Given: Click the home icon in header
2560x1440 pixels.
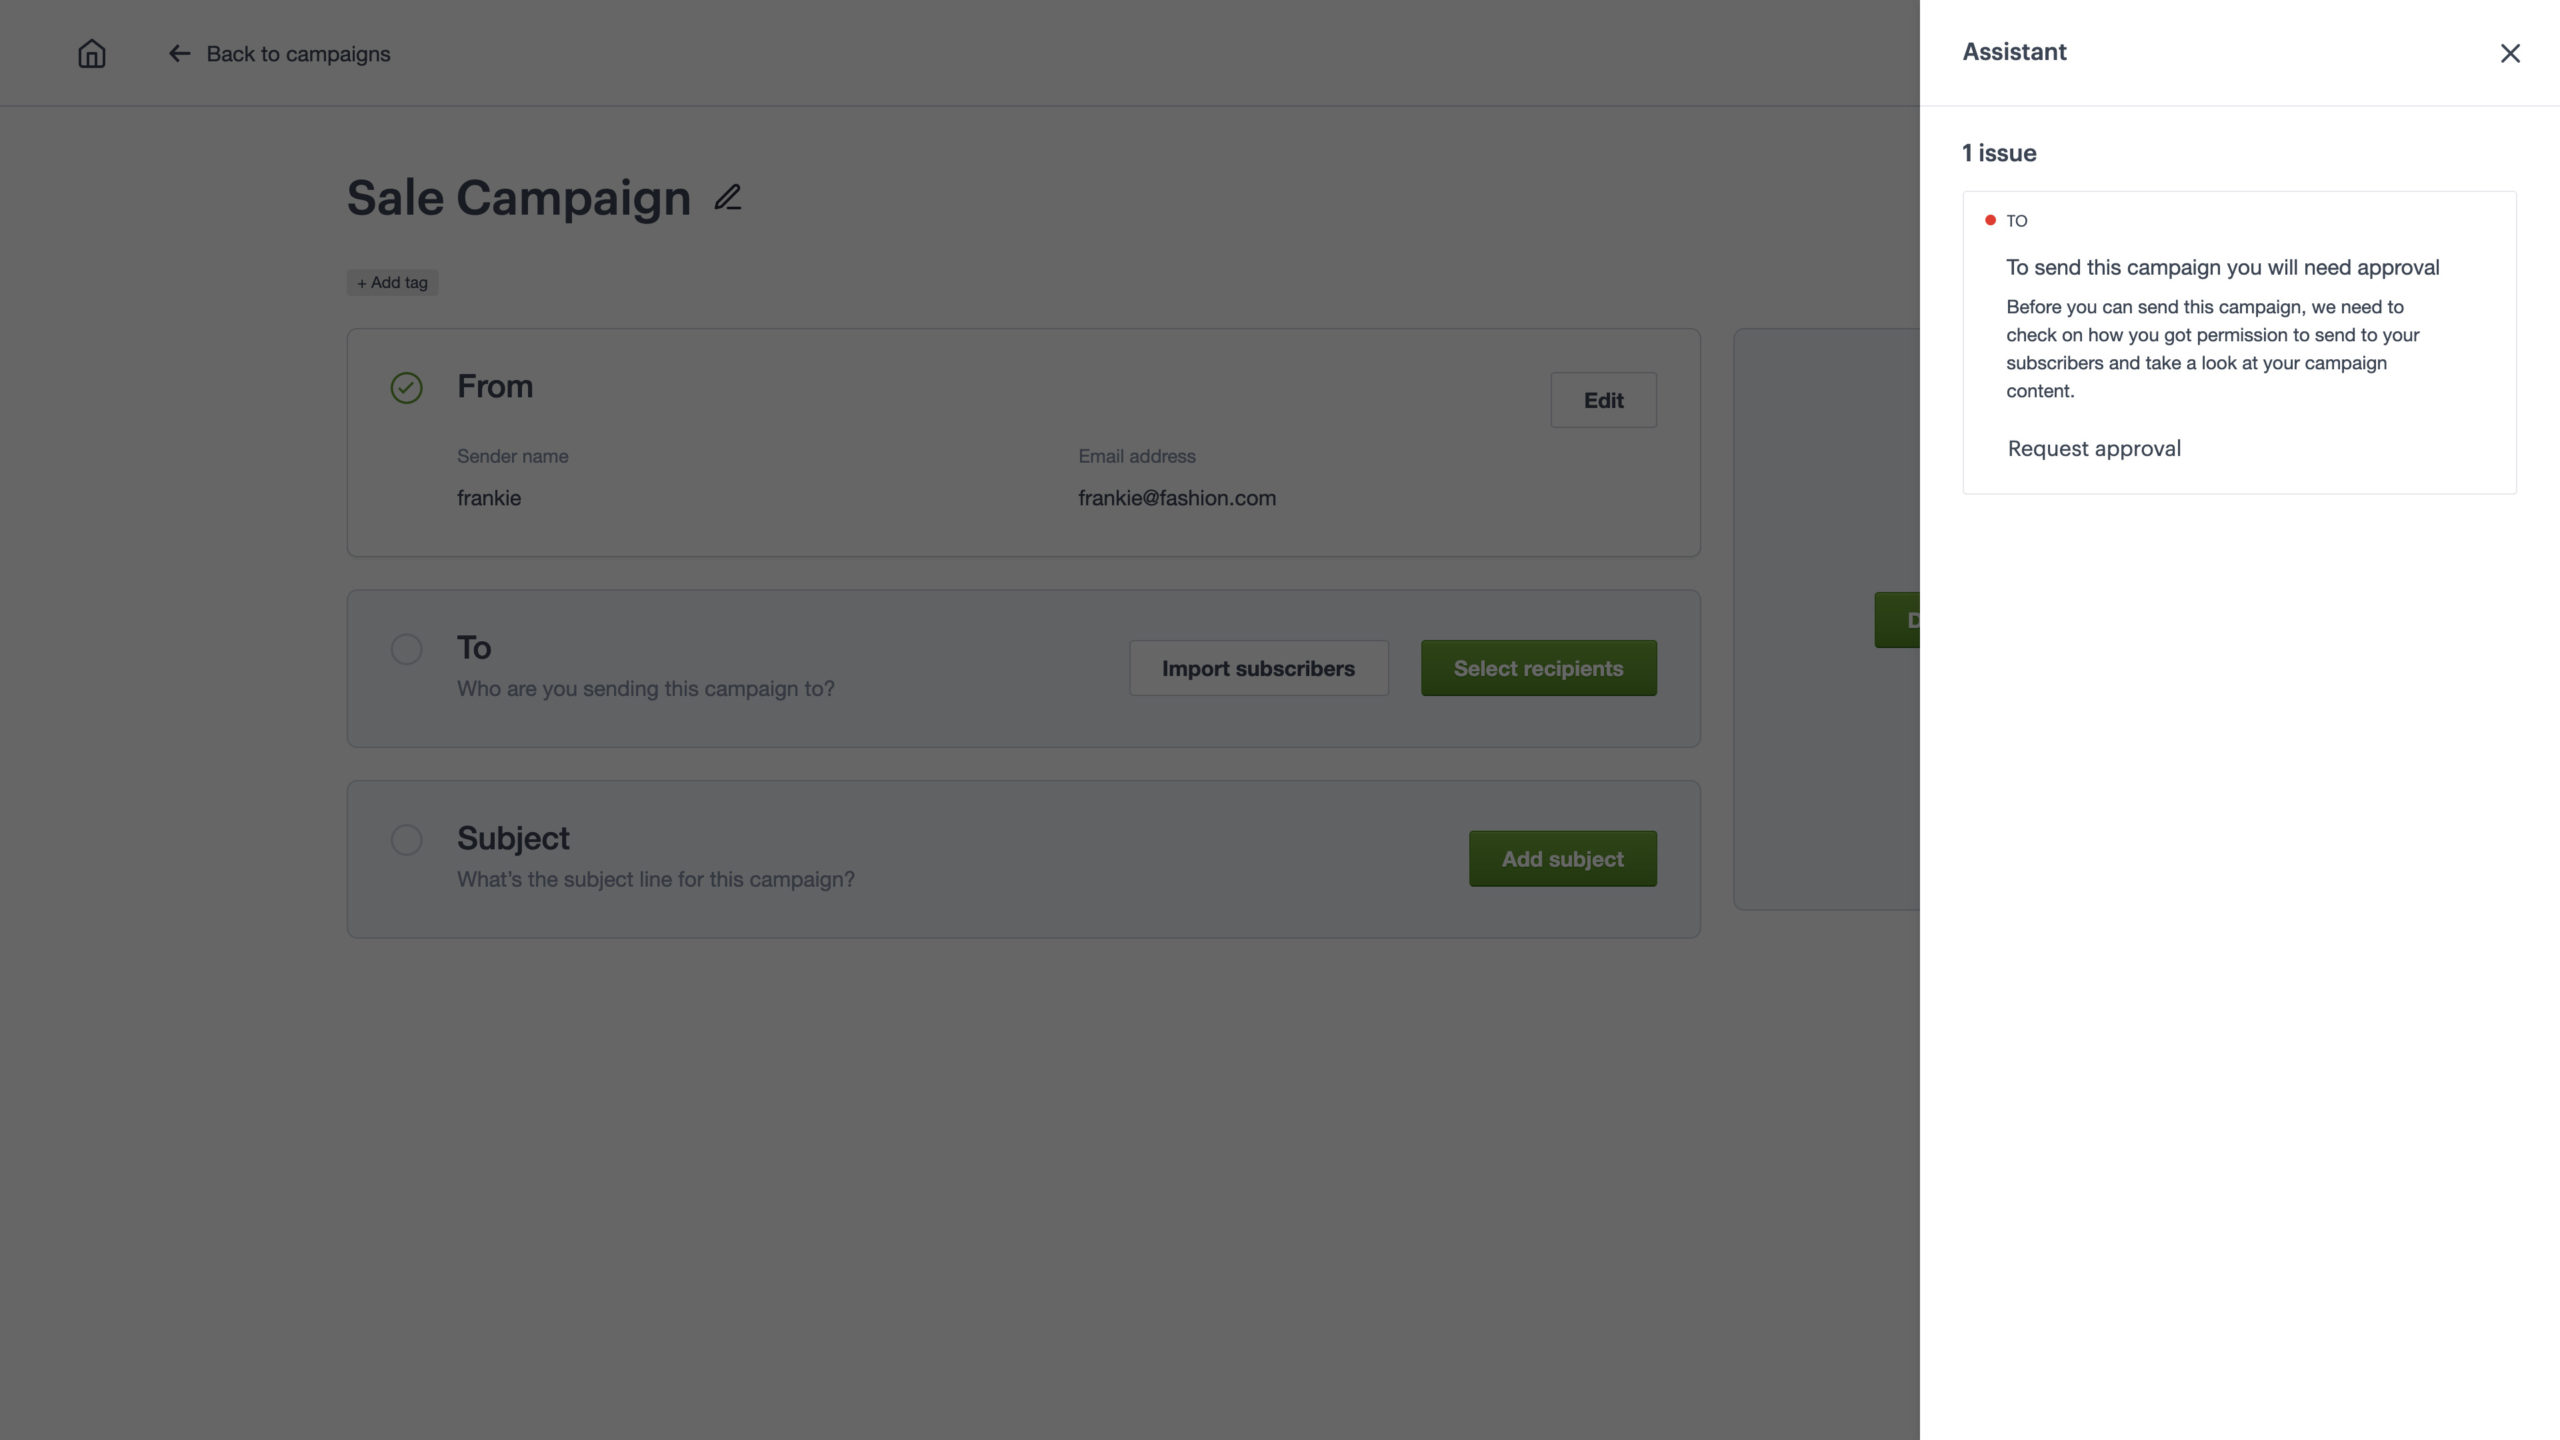Looking at the screenshot, I should (91, 53).
